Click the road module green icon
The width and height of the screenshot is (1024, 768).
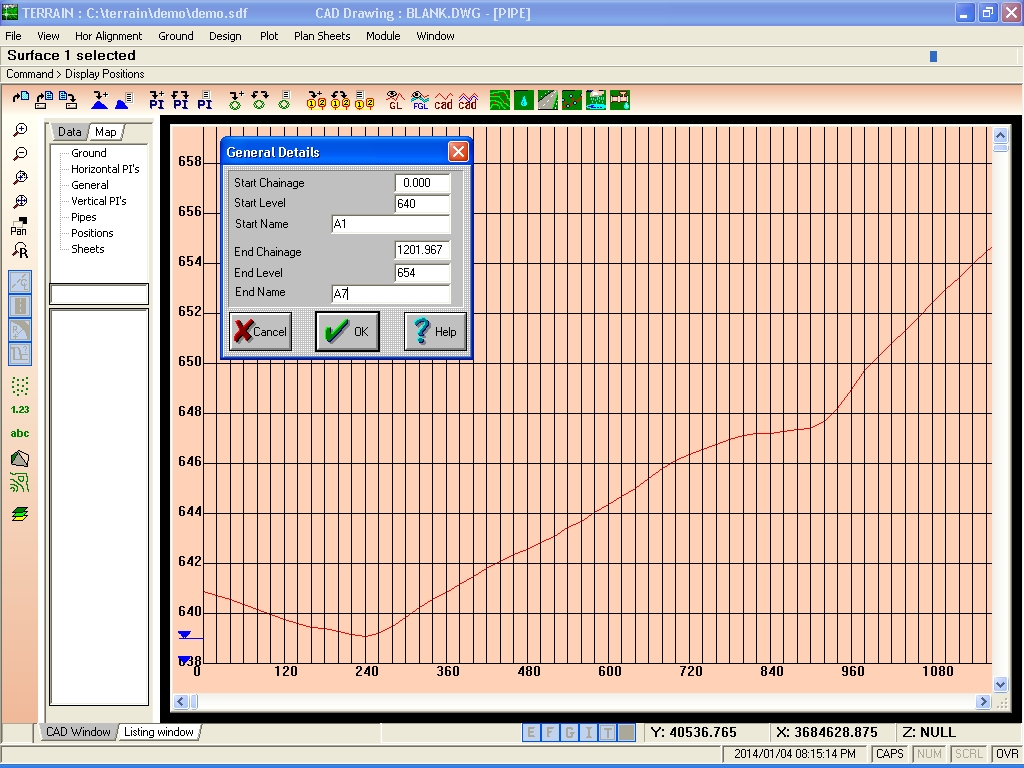coord(547,100)
